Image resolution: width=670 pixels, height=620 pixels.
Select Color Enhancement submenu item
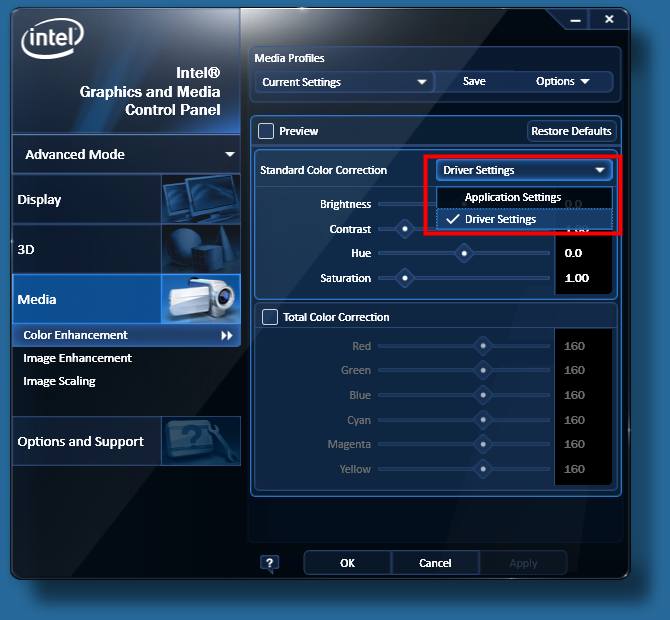126,335
